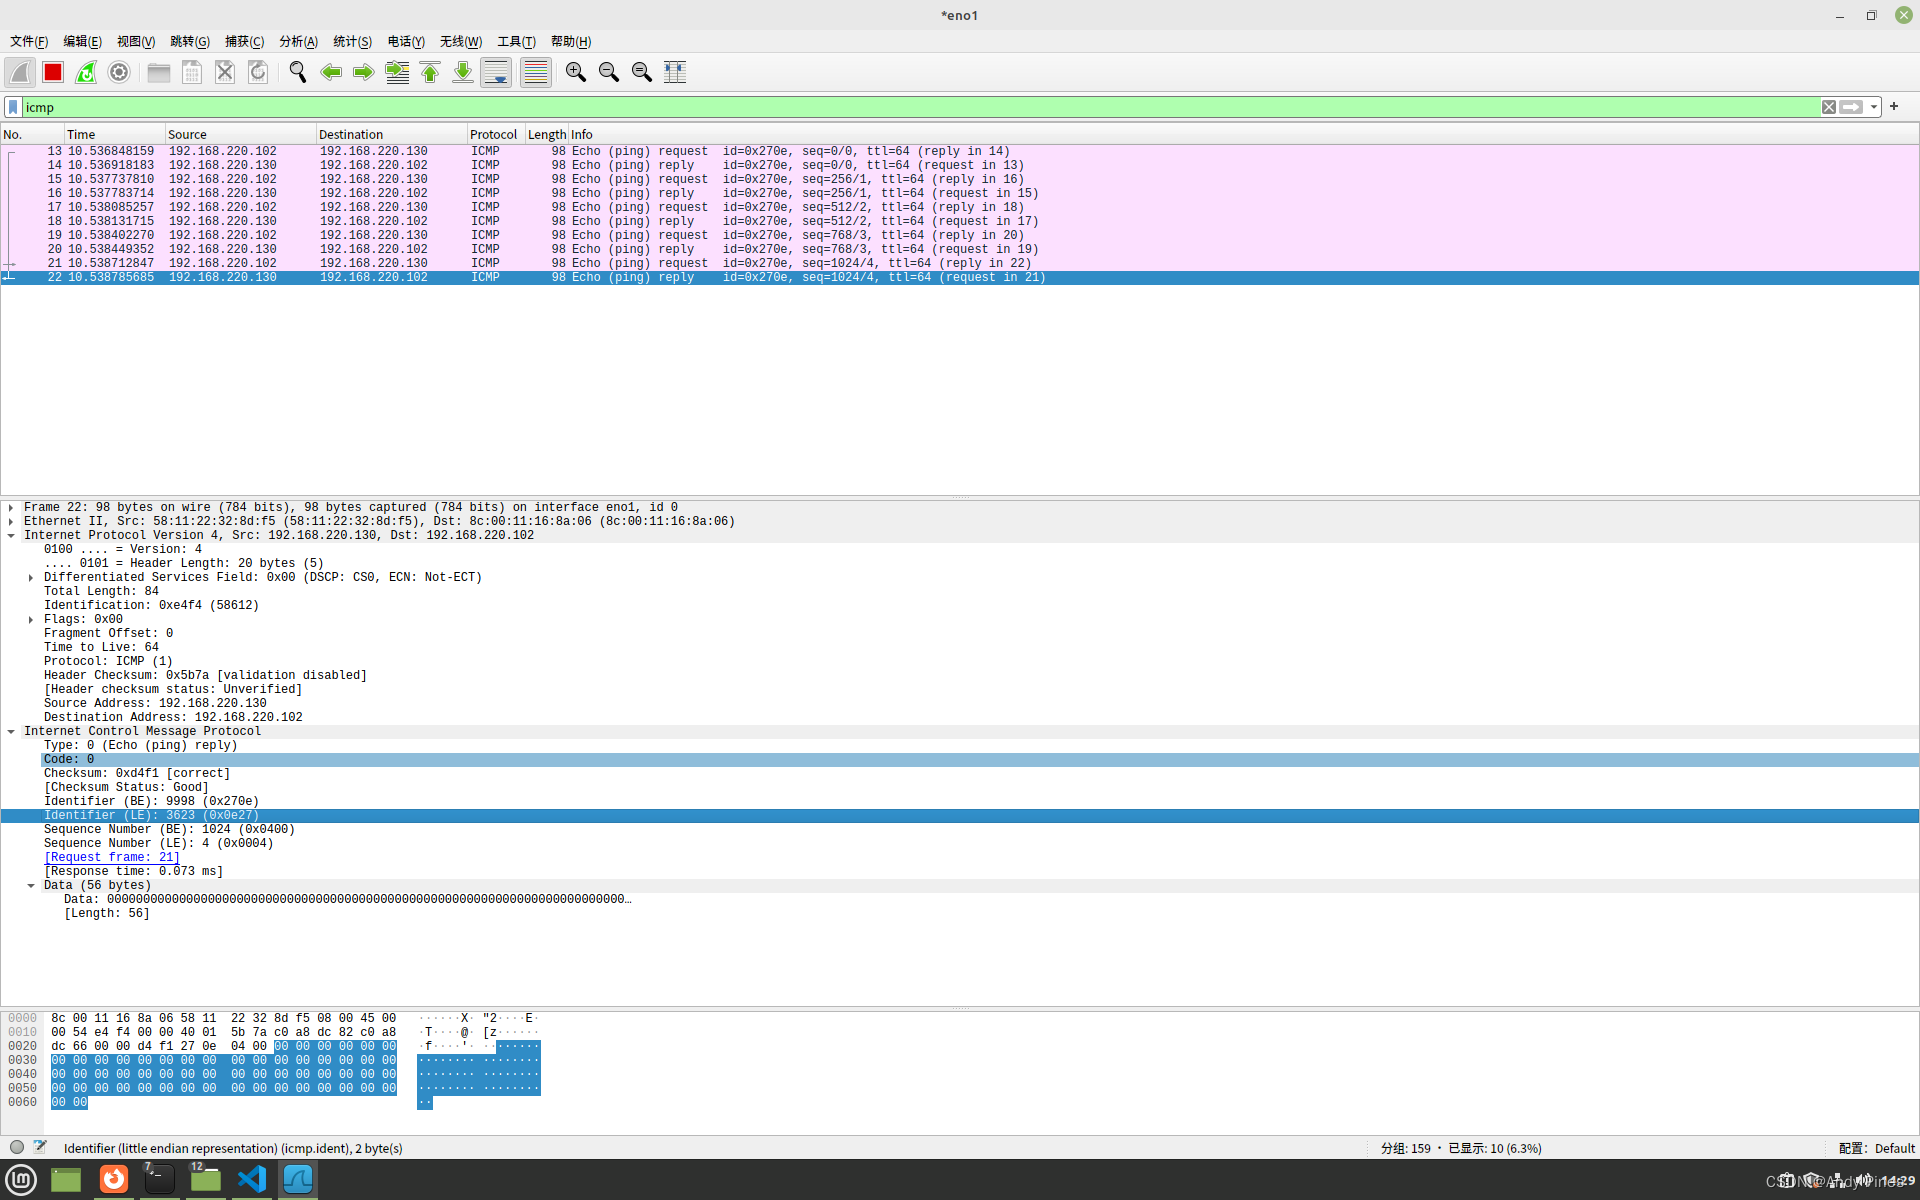Follow the Request frame: 21 link
Image resolution: width=1920 pixels, height=1200 pixels.
tap(111, 858)
